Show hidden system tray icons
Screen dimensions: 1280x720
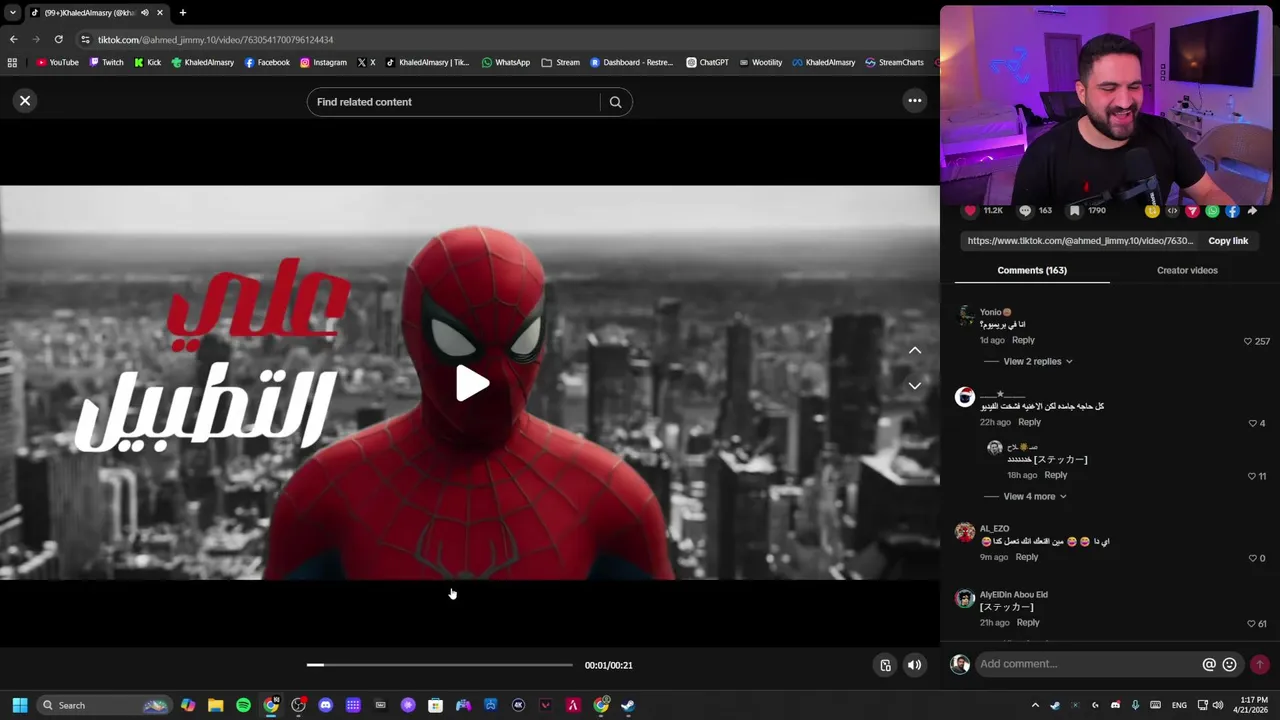tap(1035, 705)
